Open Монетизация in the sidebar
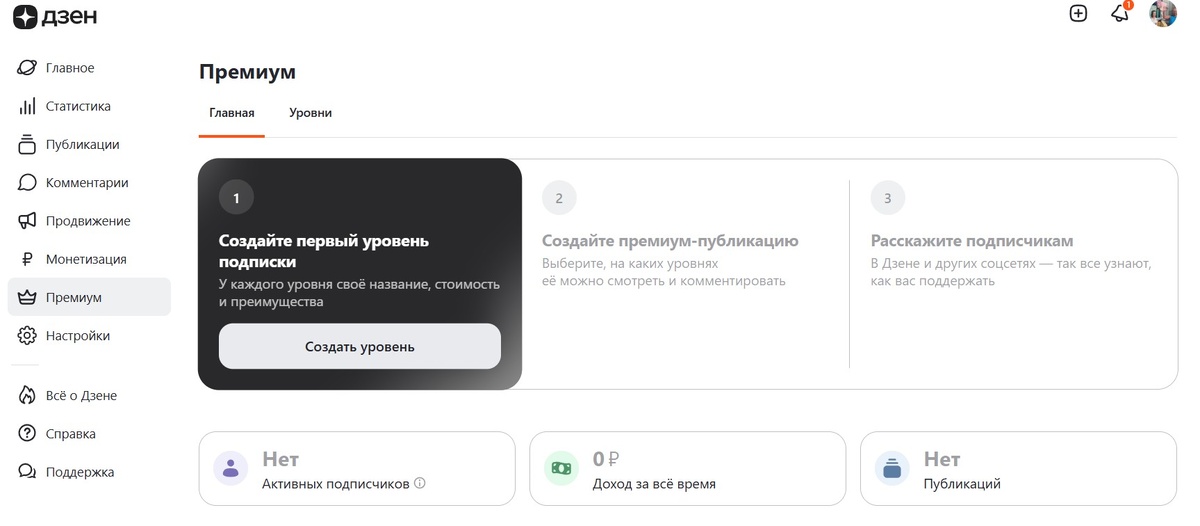The height and width of the screenshot is (526, 1200). [89, 259]
